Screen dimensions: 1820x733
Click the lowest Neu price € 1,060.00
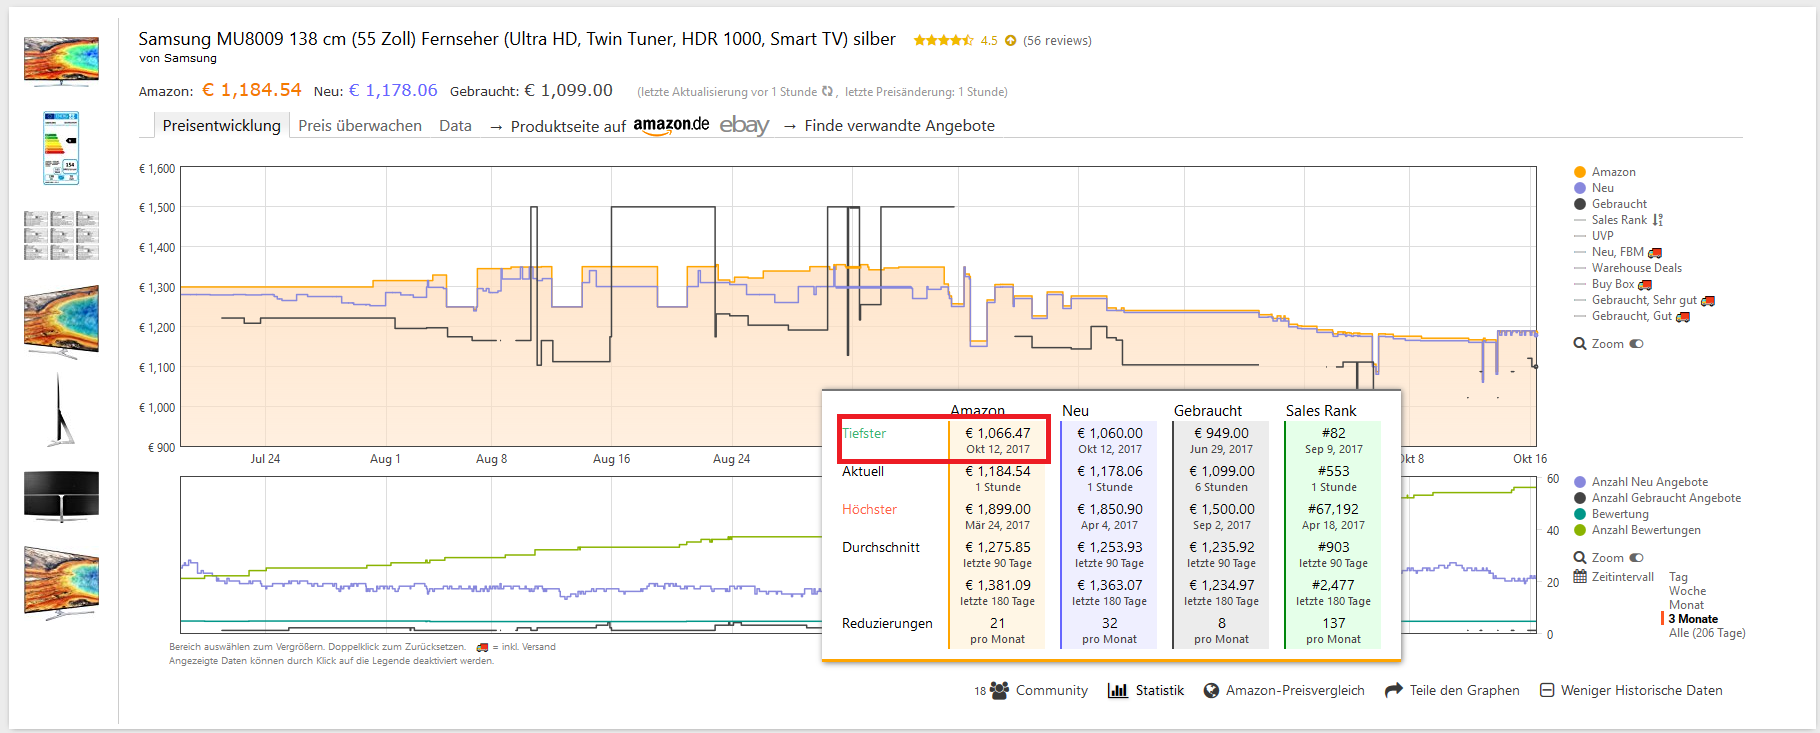pyautogui.click(x=1109, y=433)
